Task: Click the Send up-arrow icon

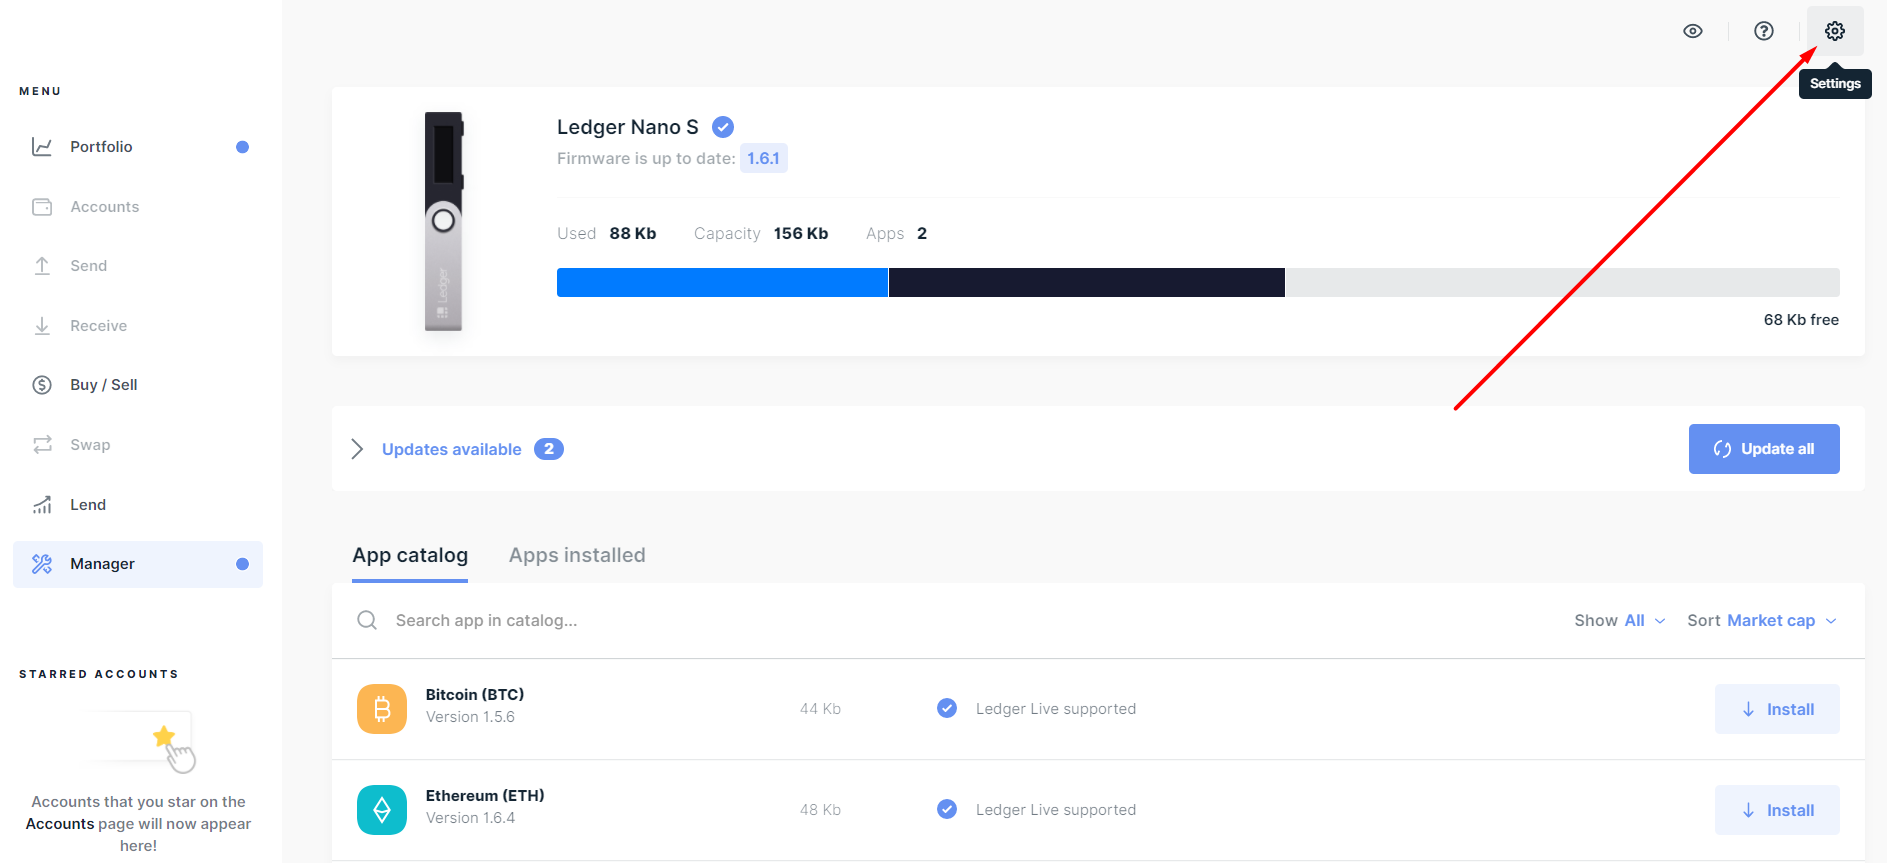Action: tap(42, 266)
